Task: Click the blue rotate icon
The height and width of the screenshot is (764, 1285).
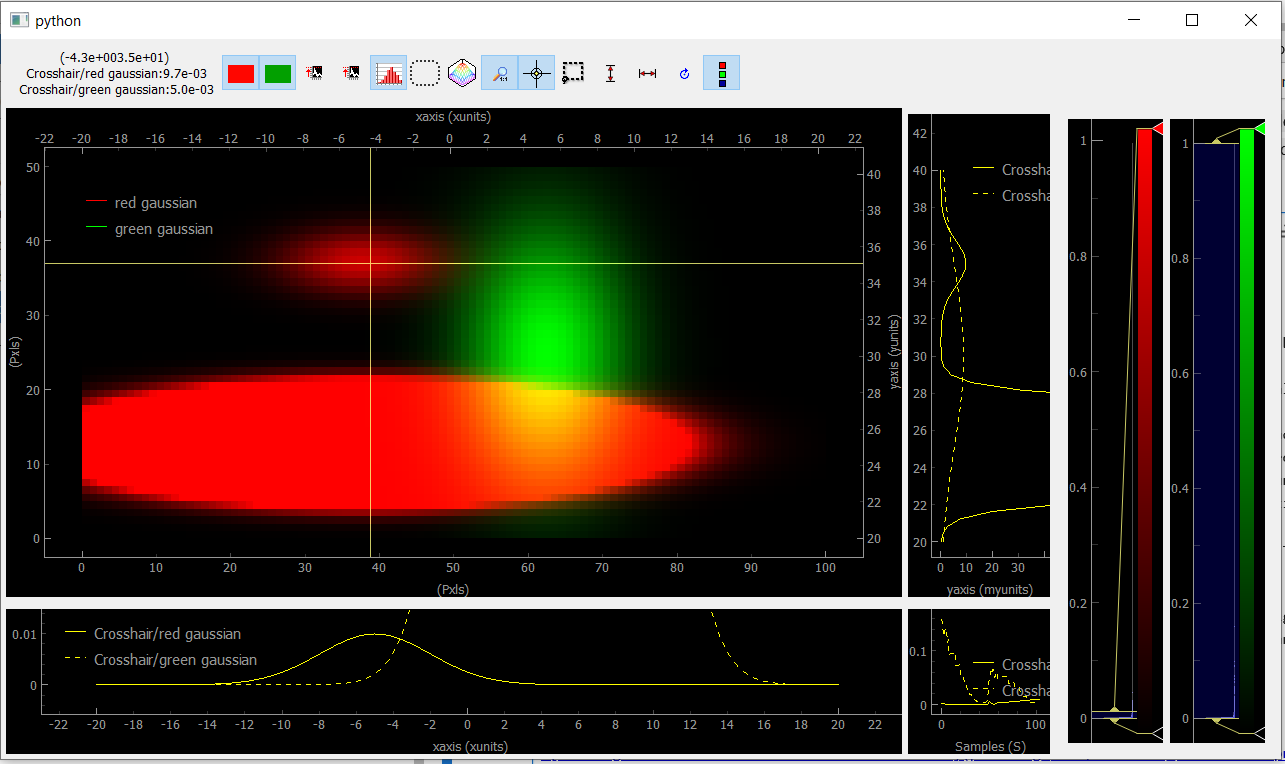Action: (684, 73)
